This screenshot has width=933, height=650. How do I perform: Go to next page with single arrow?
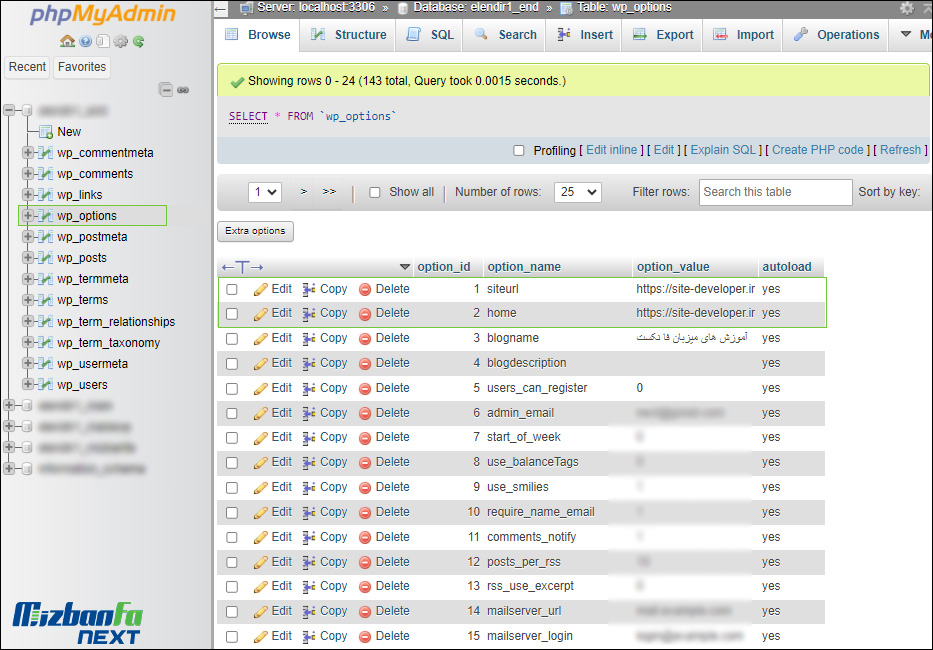click(x=303, y=192)
